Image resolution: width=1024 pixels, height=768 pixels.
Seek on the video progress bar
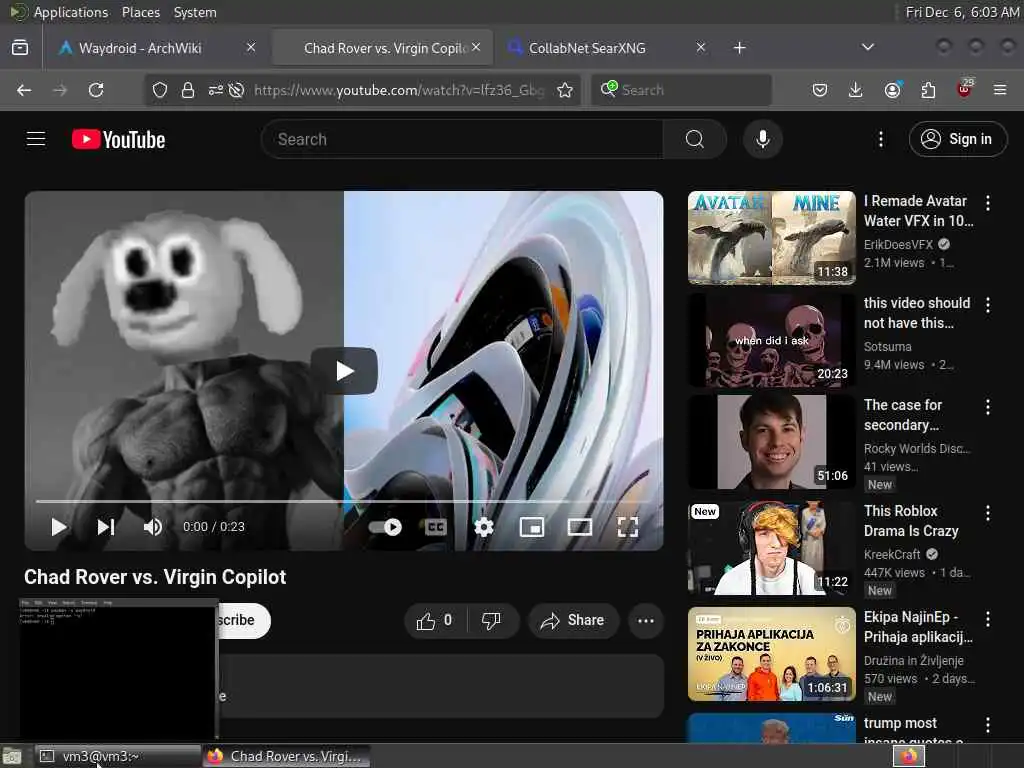pyautogui.click(x=344, y=502)
